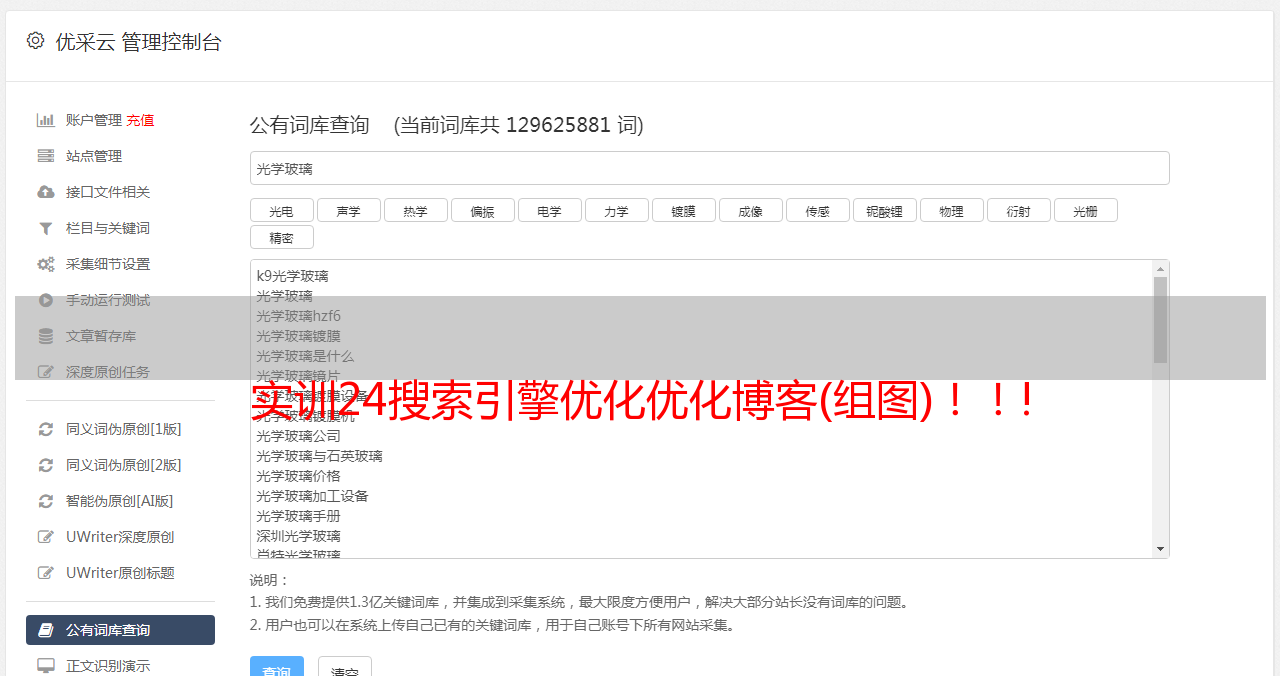Click the 清空 button
The image size is (1280, 676).
[x=345, y=667]
